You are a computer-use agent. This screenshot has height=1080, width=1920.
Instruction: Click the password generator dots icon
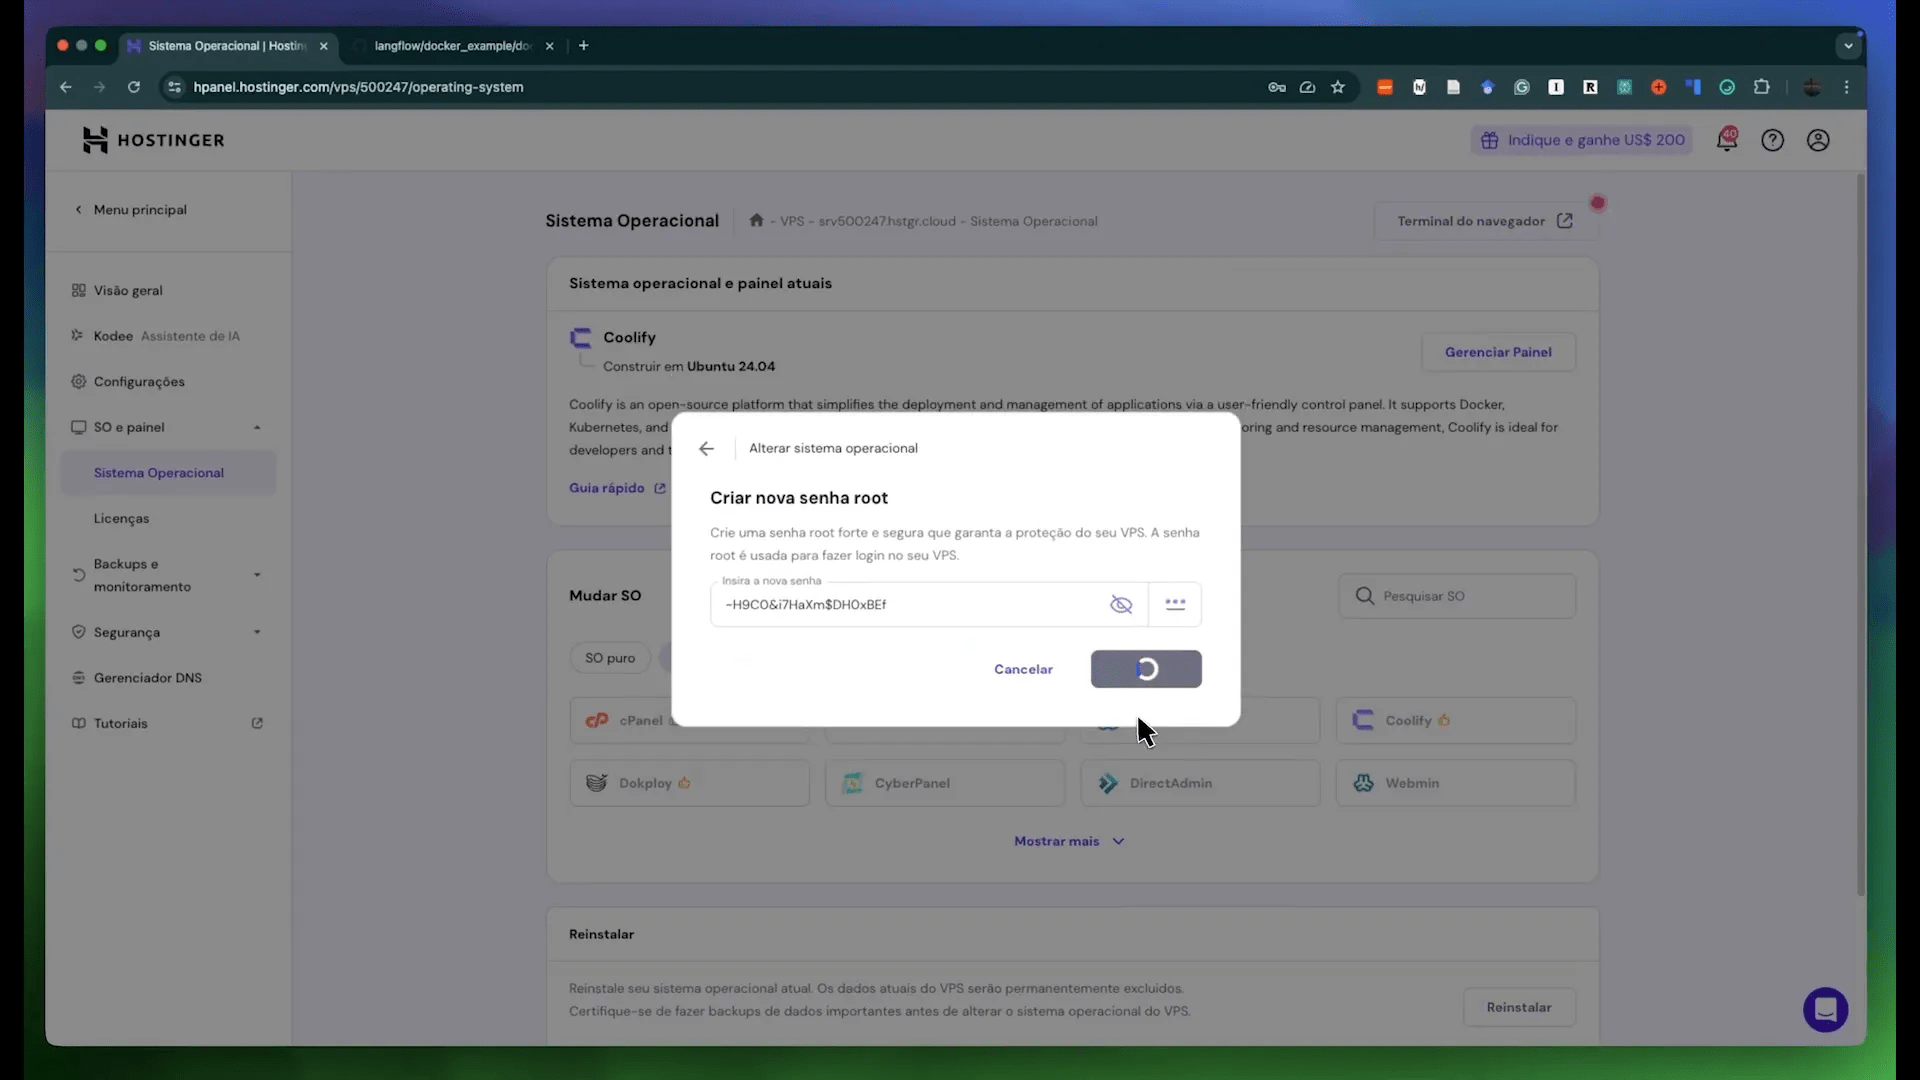[1175, 605]
